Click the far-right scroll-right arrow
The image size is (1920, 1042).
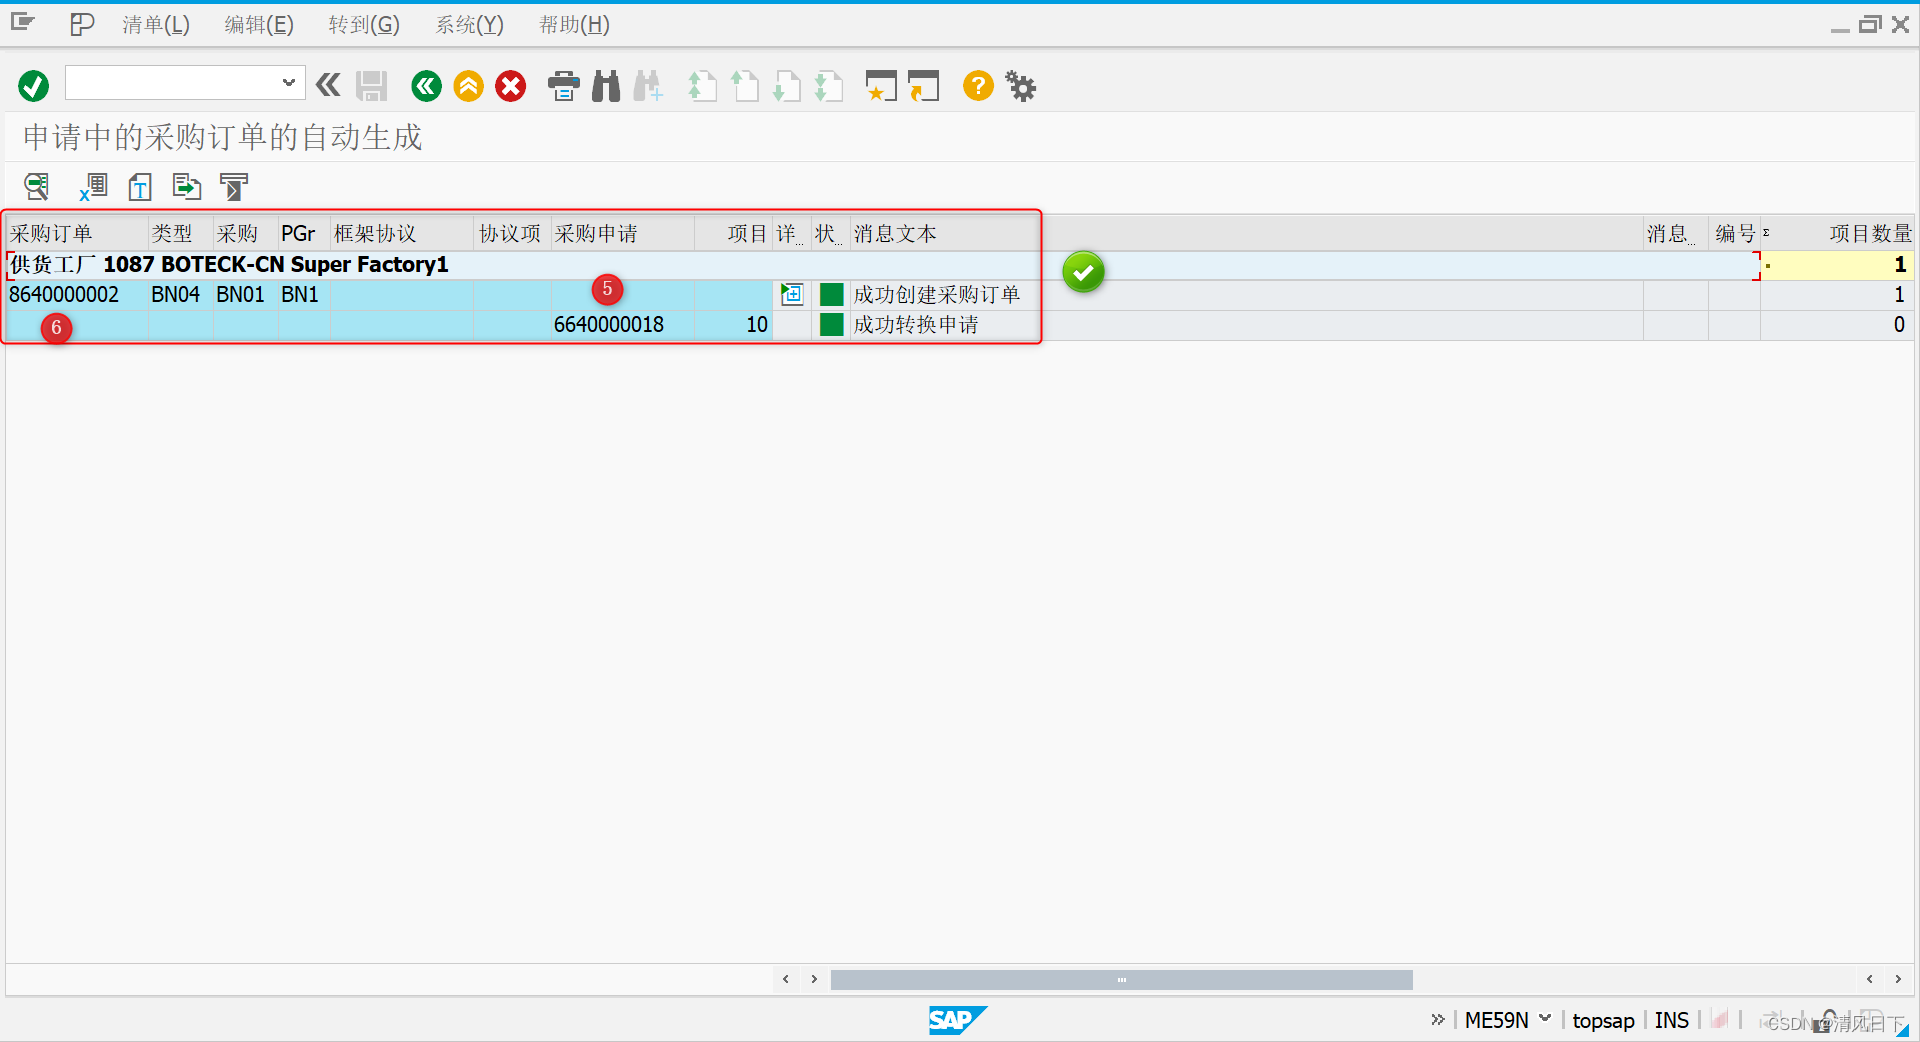1898,979
